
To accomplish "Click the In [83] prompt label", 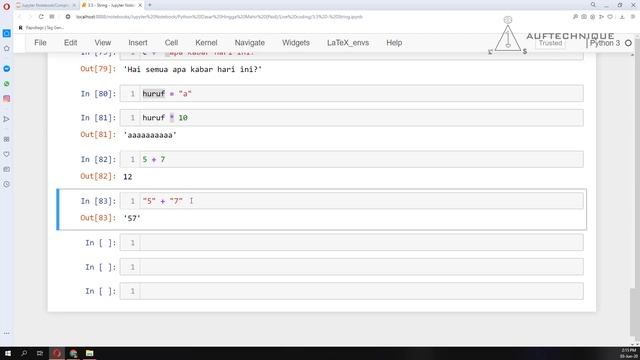I will tap(98, 201).
